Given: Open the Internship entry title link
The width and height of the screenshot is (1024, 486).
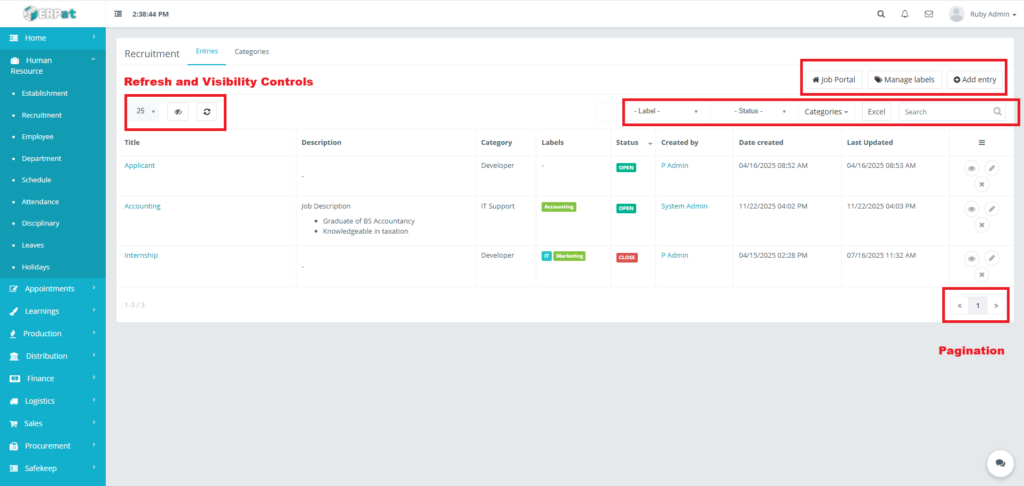Looking at the screenshot, I should tap(141, 255).
